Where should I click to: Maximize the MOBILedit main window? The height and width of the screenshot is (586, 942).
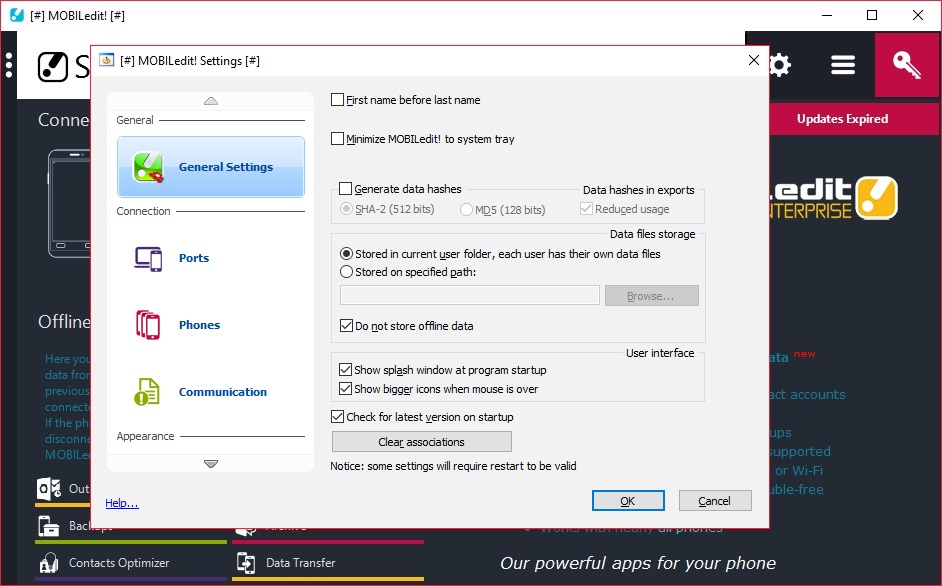pos(872,15)
